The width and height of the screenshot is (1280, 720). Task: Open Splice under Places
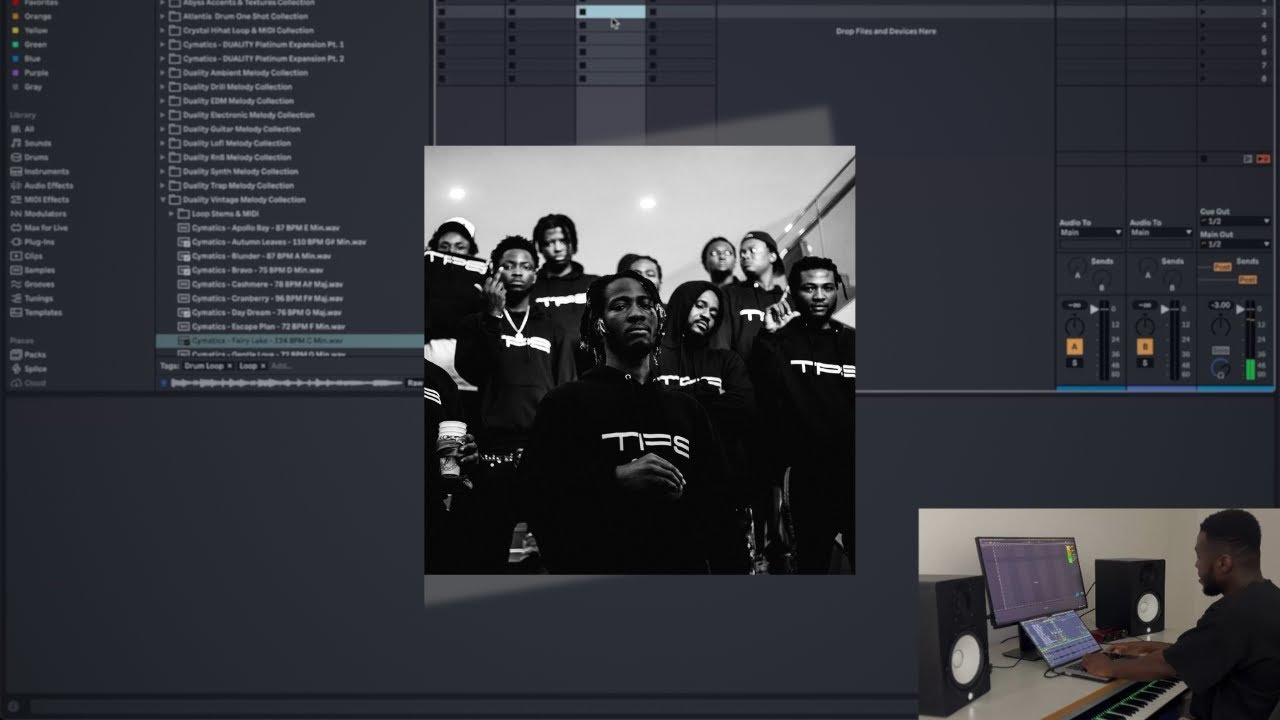(x=28, y=368)
